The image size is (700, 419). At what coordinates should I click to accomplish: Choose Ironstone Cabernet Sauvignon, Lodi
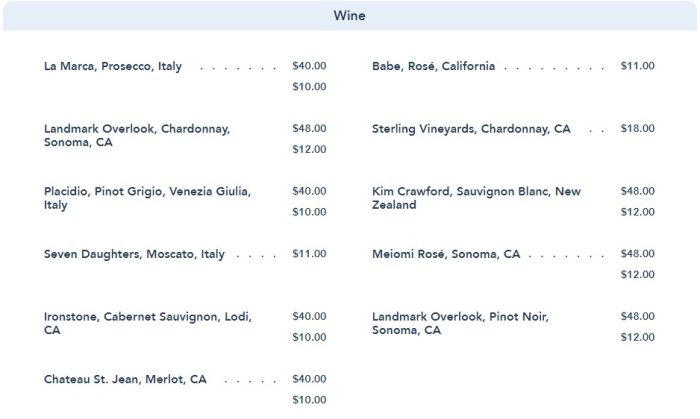[x=147, y=323]
